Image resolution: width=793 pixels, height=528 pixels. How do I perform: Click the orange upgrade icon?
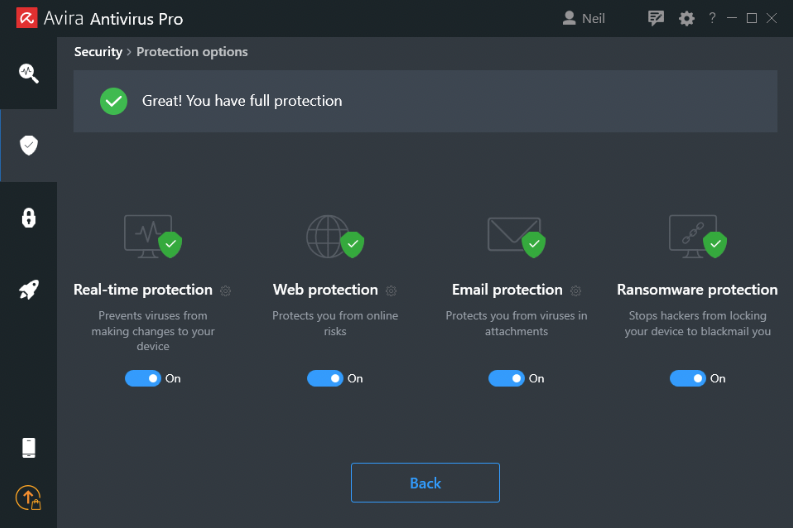pyautogui.click(x=28, y=498)
